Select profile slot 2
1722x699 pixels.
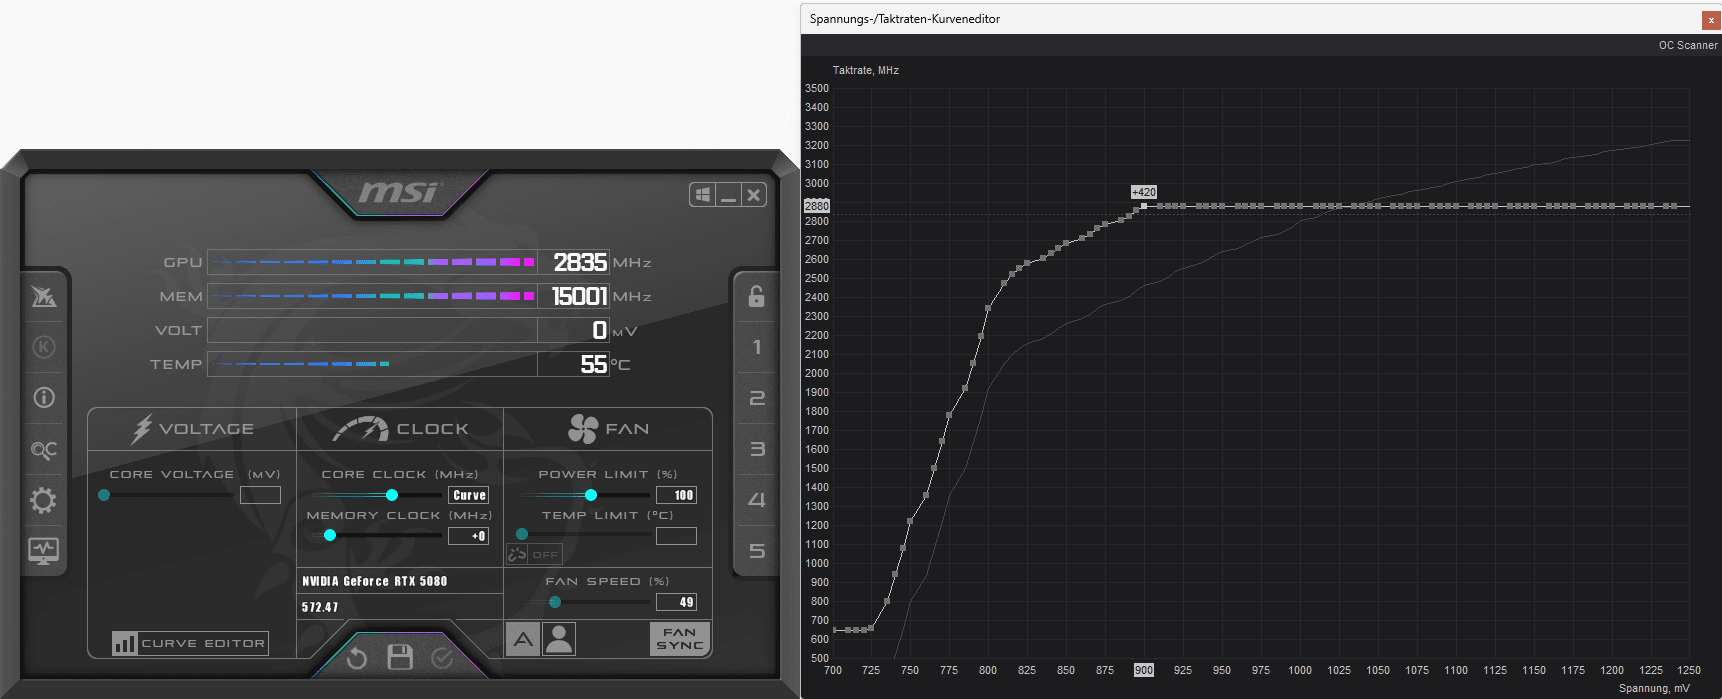click(x=757, y=398)
